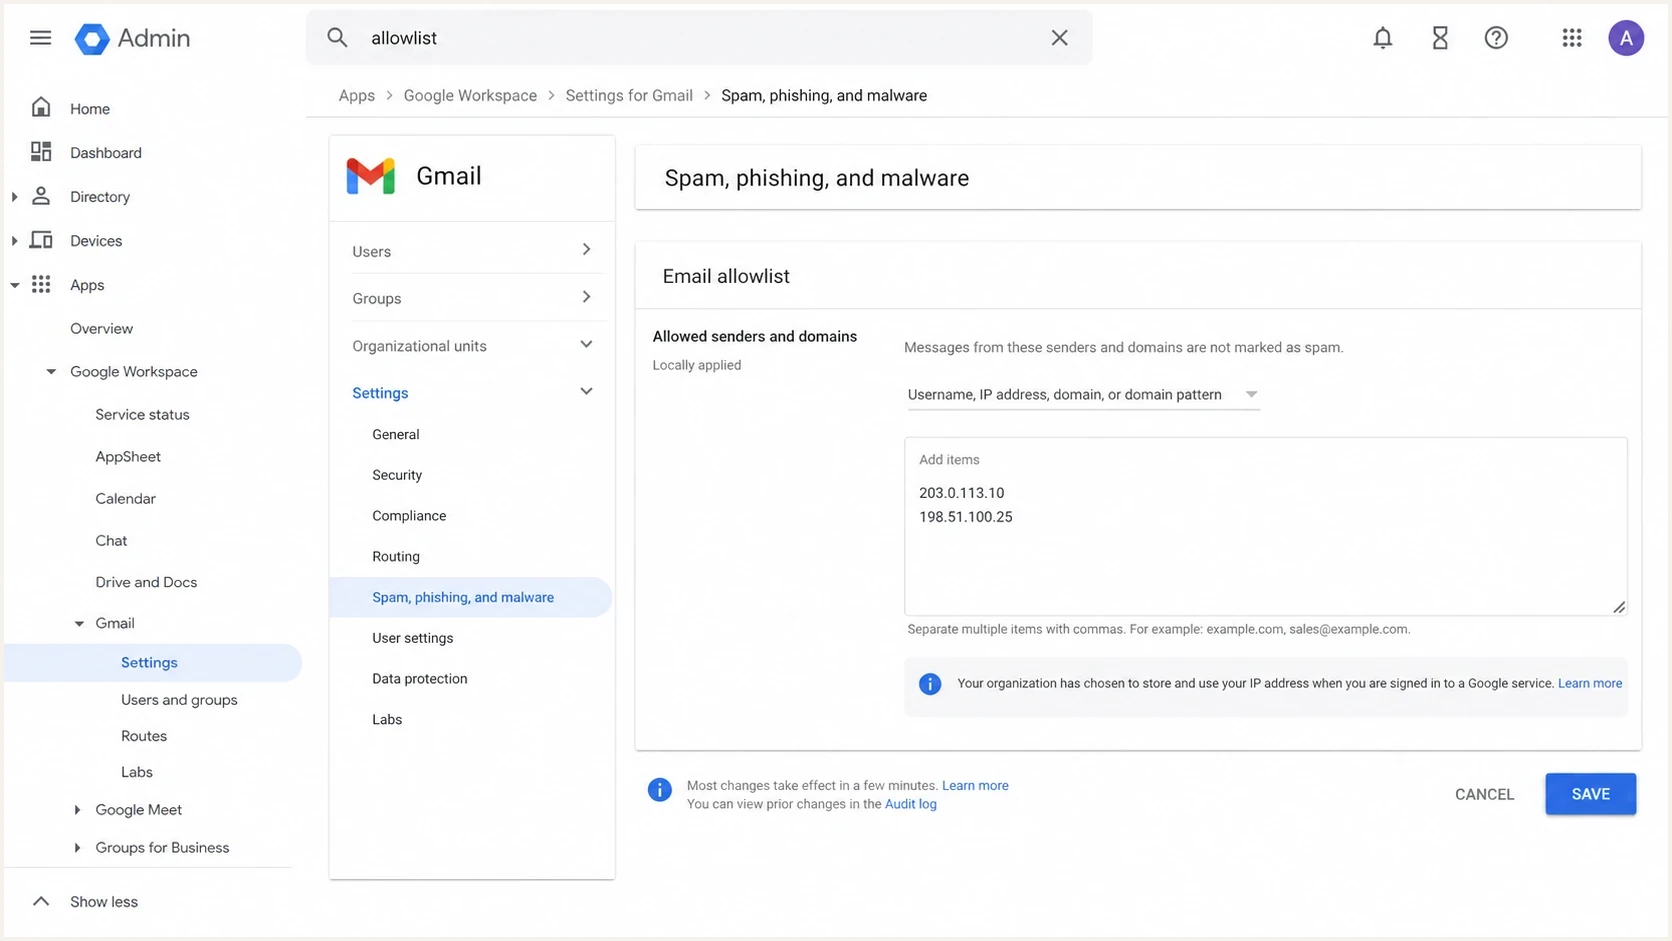Collapse the Google Workspace tree node
Screen dimensions: 1672x941
pyautogui.click(x=51, y=372)
